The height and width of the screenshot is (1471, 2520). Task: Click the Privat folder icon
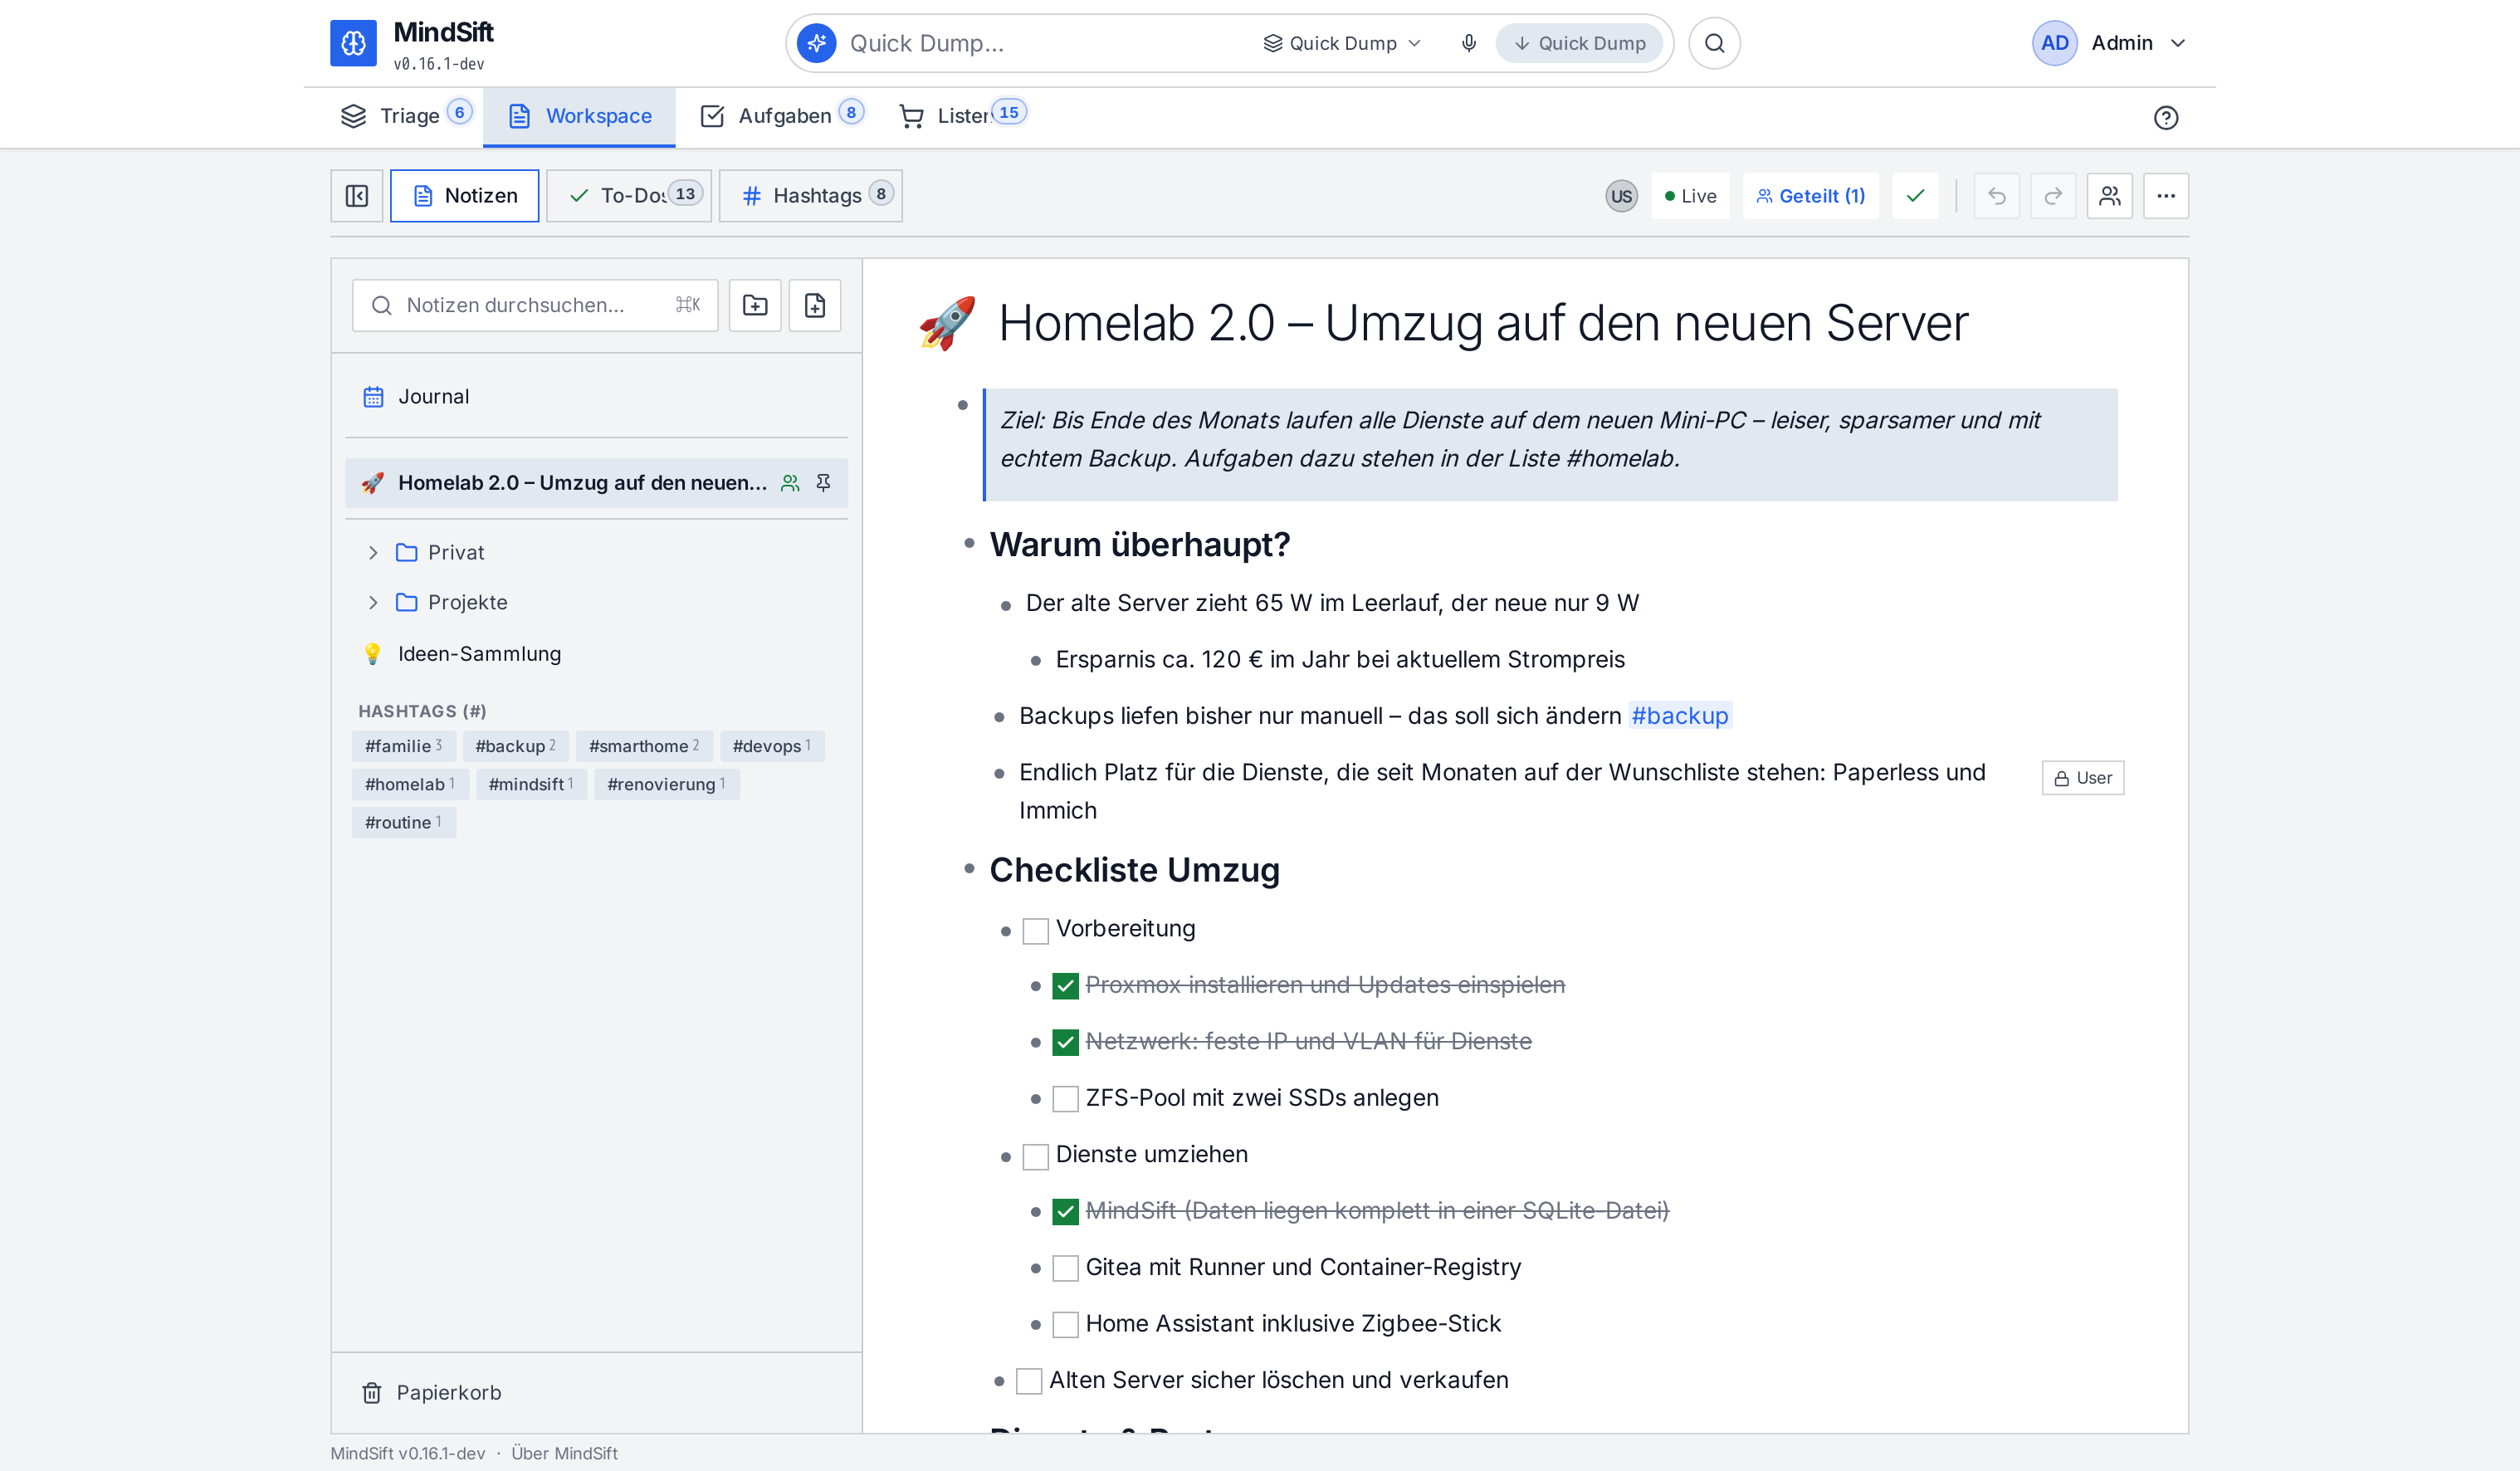click(x=406, y=553)
